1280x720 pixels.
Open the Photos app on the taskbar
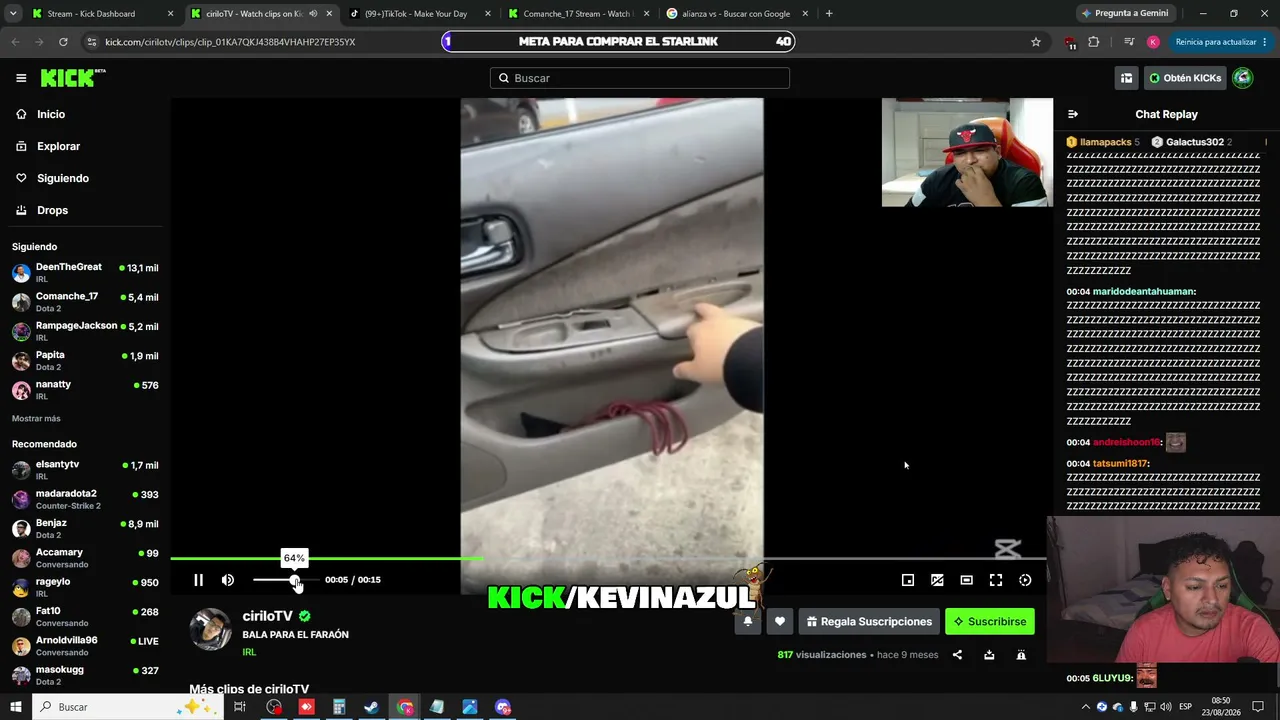[x=470, y=707]
